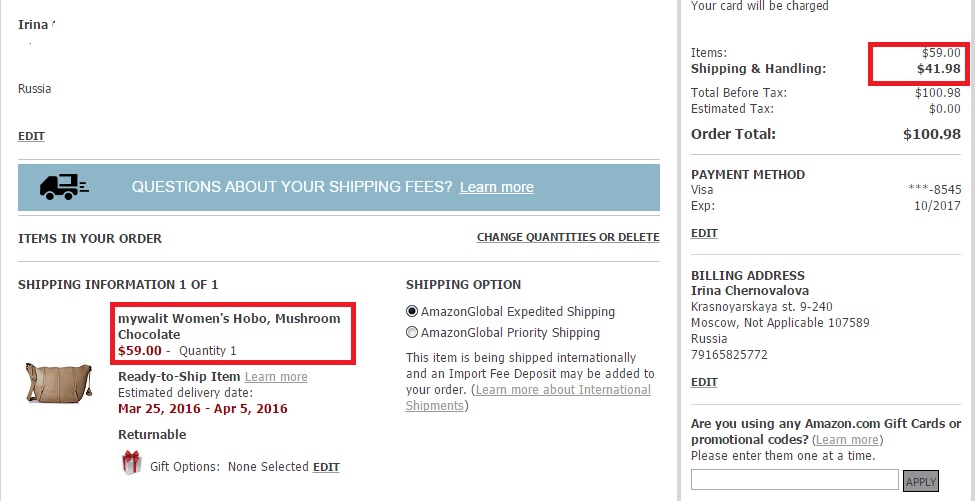Open Learn more about gift cards
The image size is (975, 501).
[x=847, y=440]
